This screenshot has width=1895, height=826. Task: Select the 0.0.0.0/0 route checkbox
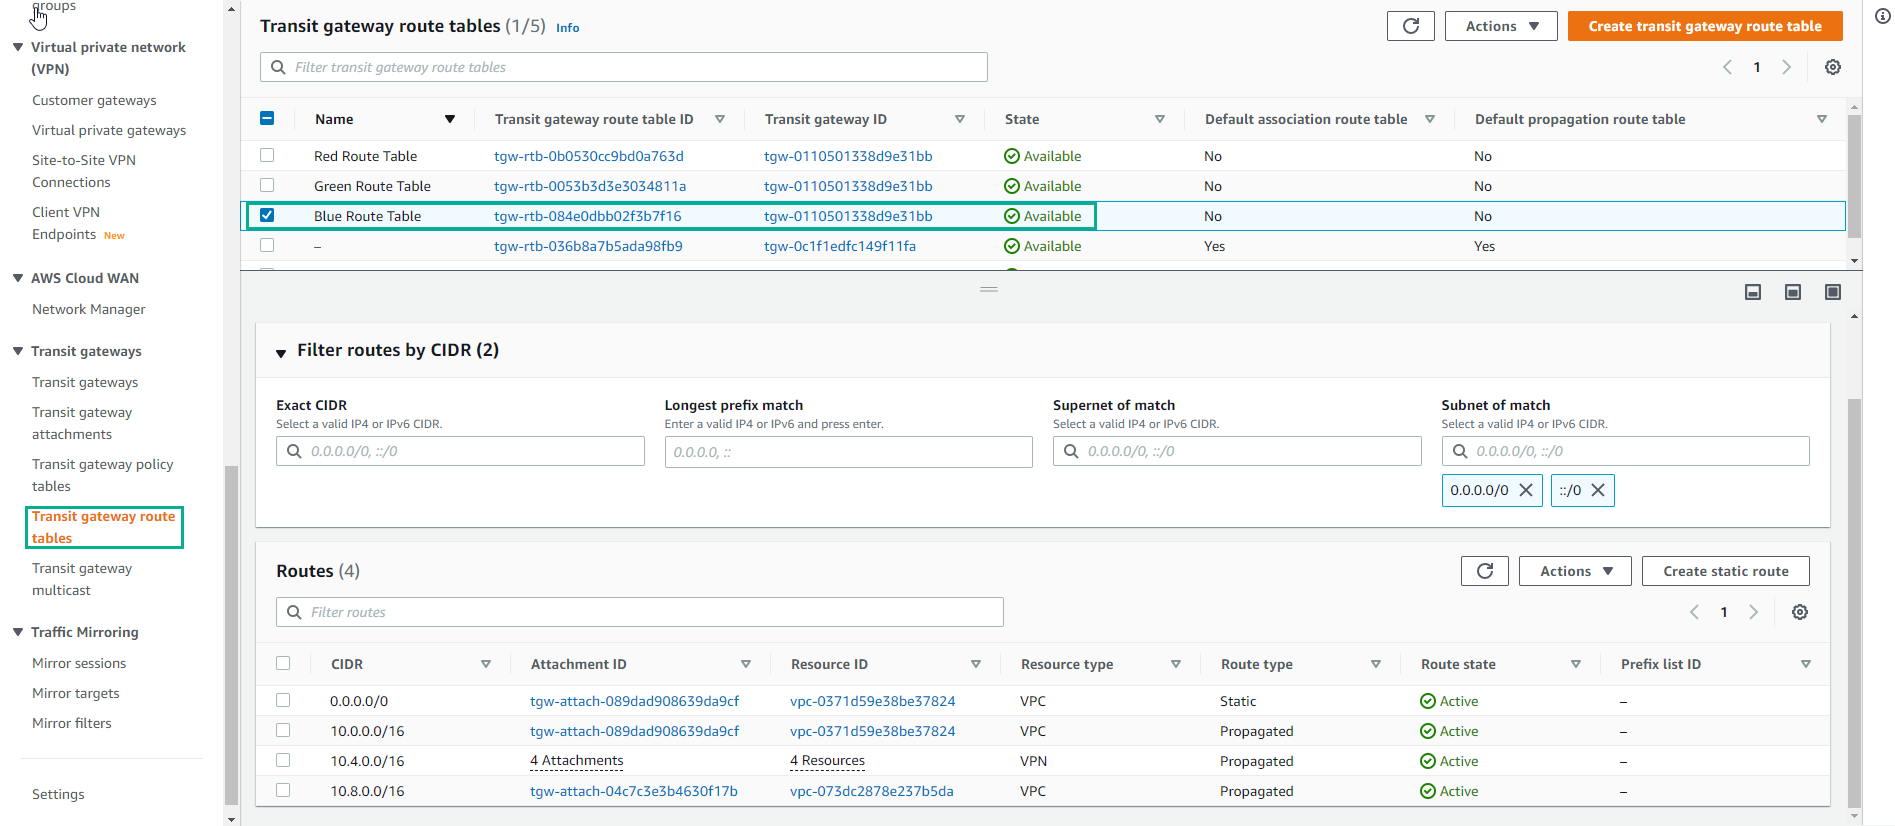coord(283,700)
